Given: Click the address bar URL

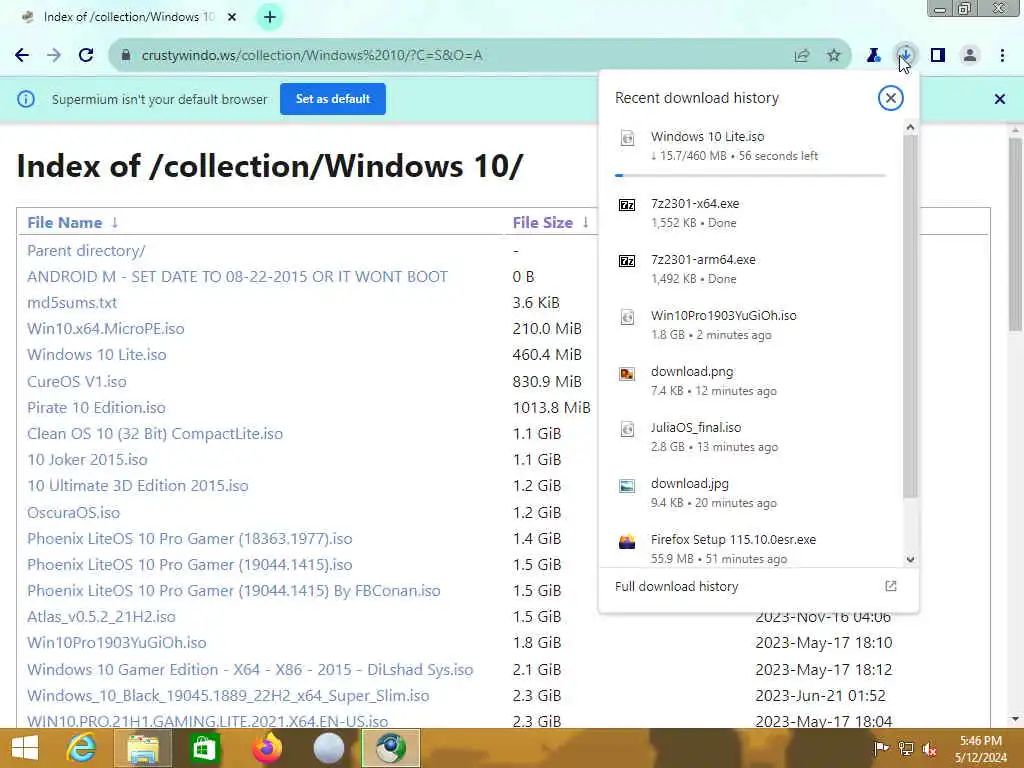Looking at the screenshot, I should pyautogui.click(x=312, y=56).
